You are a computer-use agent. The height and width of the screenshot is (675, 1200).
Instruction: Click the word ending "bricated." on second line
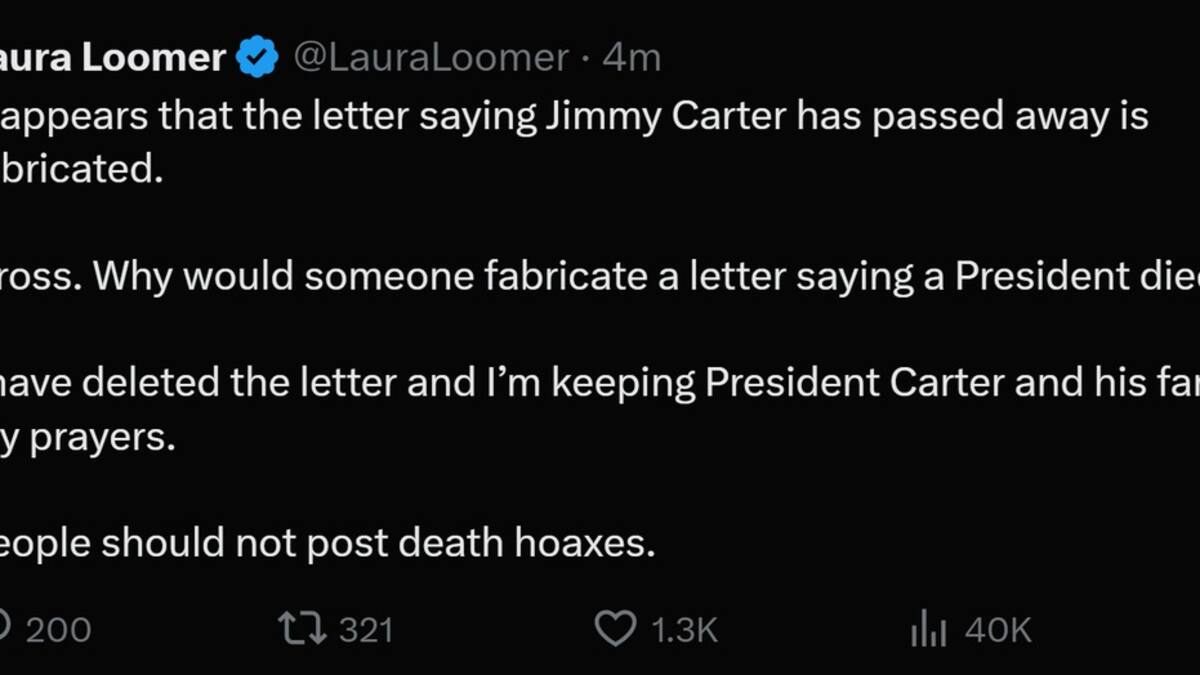click(x=82, y=169)
